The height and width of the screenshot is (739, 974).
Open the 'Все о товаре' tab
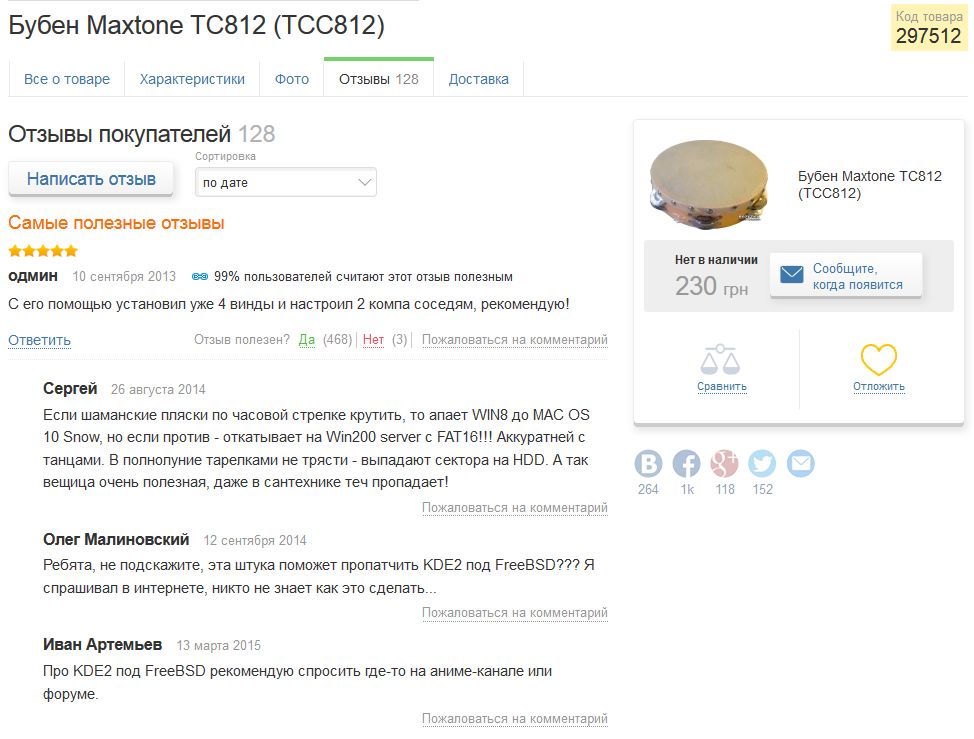coord(66,79)
